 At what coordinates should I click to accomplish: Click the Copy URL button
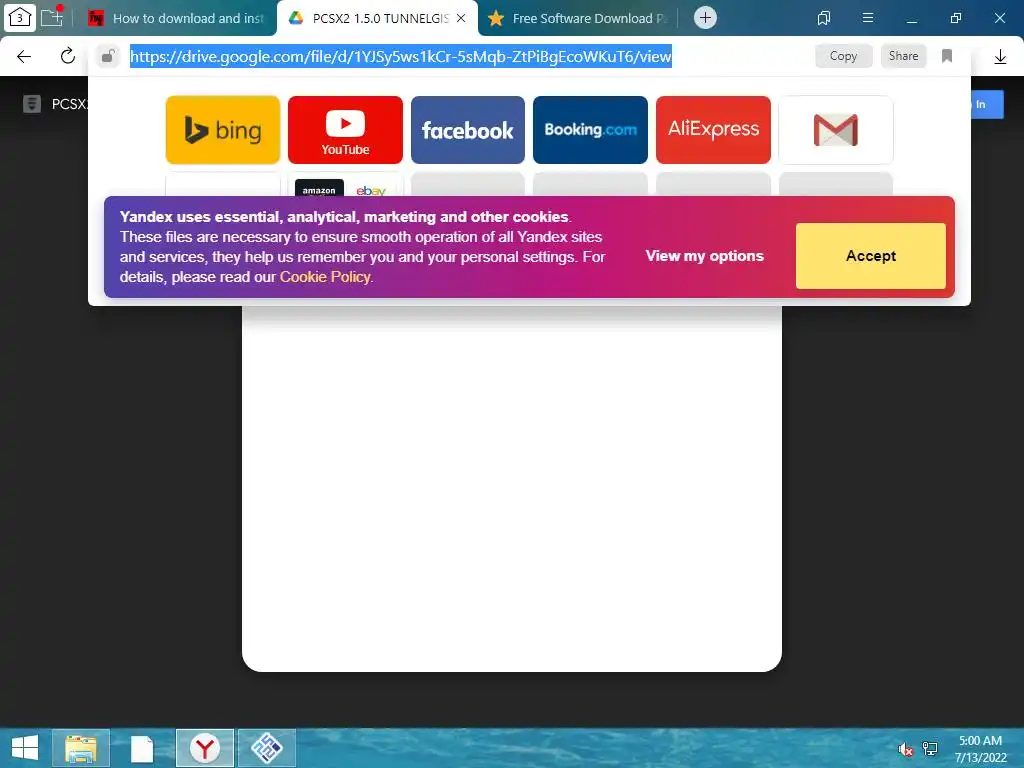click(843, 56)
